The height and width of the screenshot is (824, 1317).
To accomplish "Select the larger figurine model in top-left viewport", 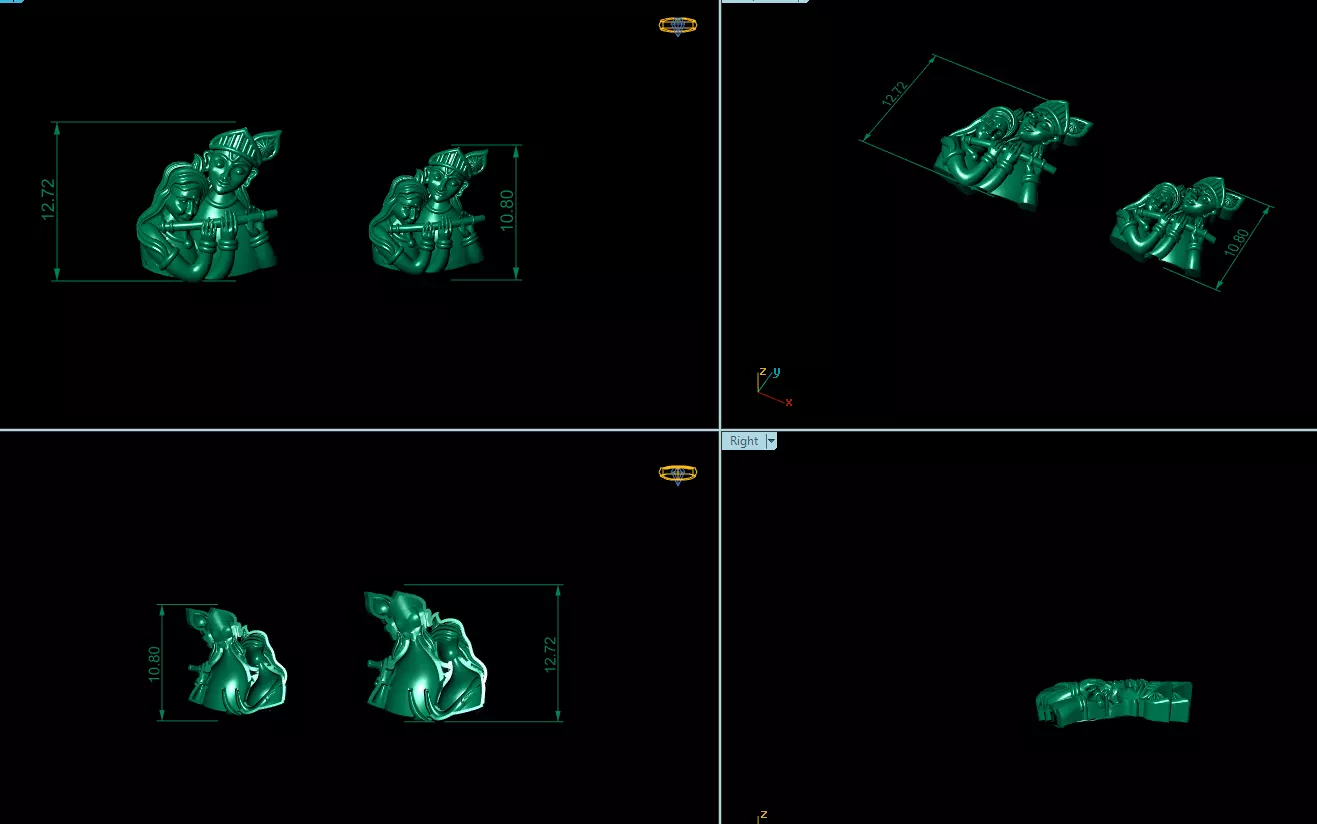I will [209, 204].
